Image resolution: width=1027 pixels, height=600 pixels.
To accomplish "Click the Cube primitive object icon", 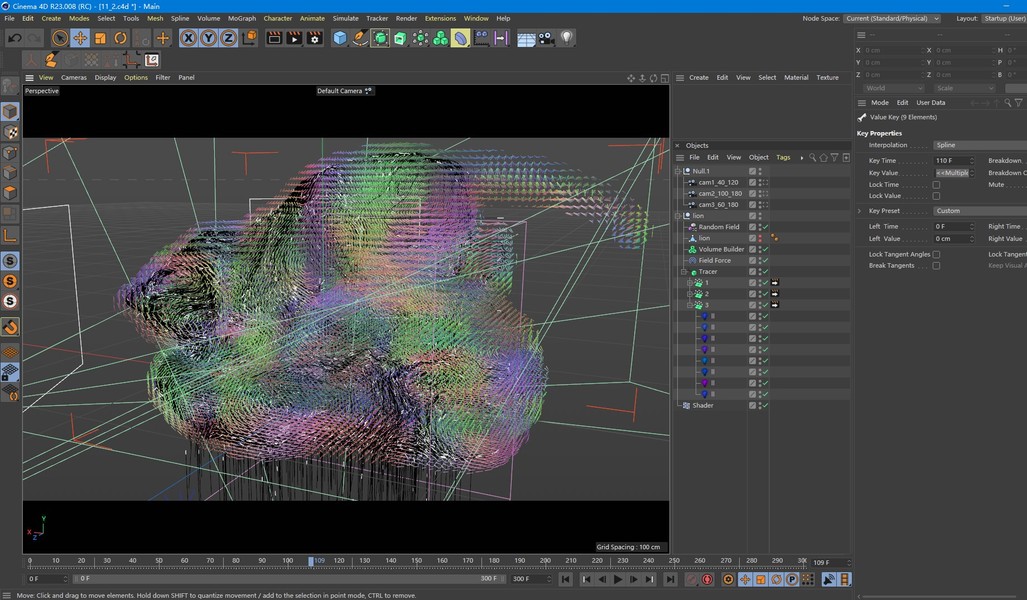I will pos(340,38).
